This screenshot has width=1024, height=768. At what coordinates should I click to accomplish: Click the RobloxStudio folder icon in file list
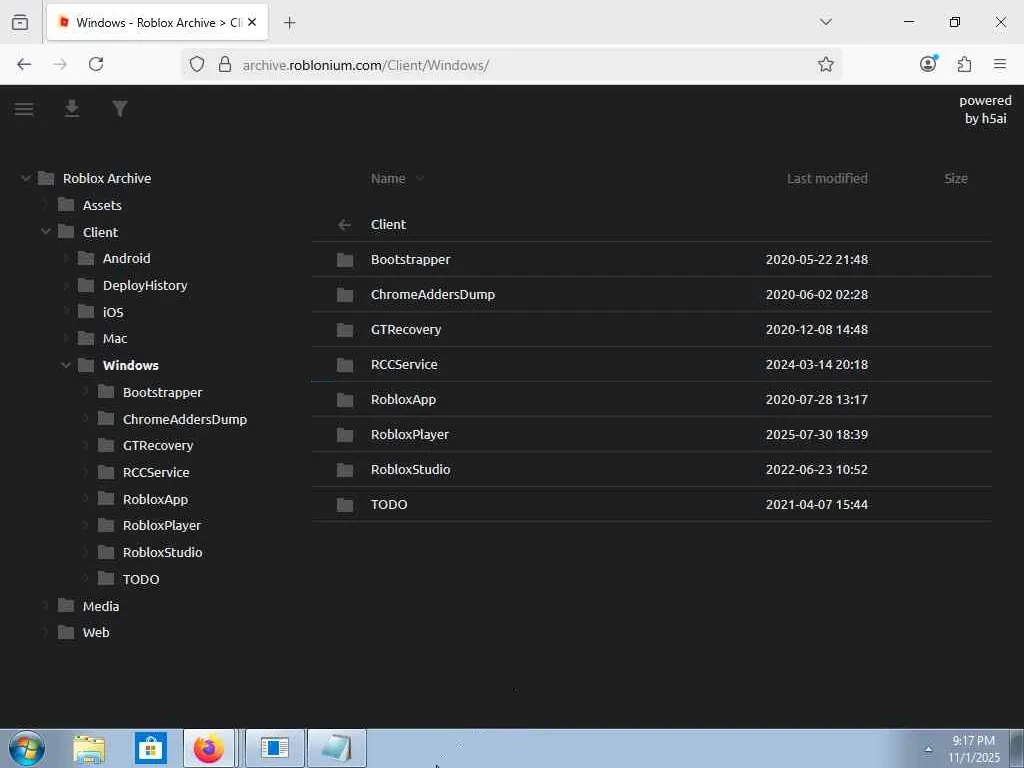[x=345, y=470]
